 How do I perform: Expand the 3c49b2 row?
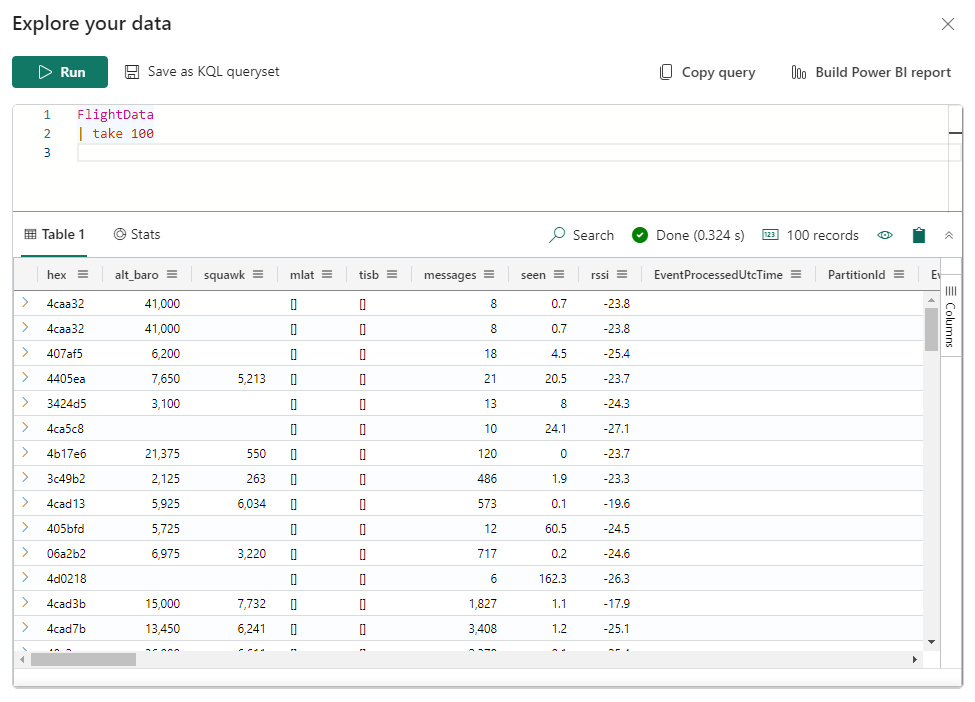(x=25, y=478)
